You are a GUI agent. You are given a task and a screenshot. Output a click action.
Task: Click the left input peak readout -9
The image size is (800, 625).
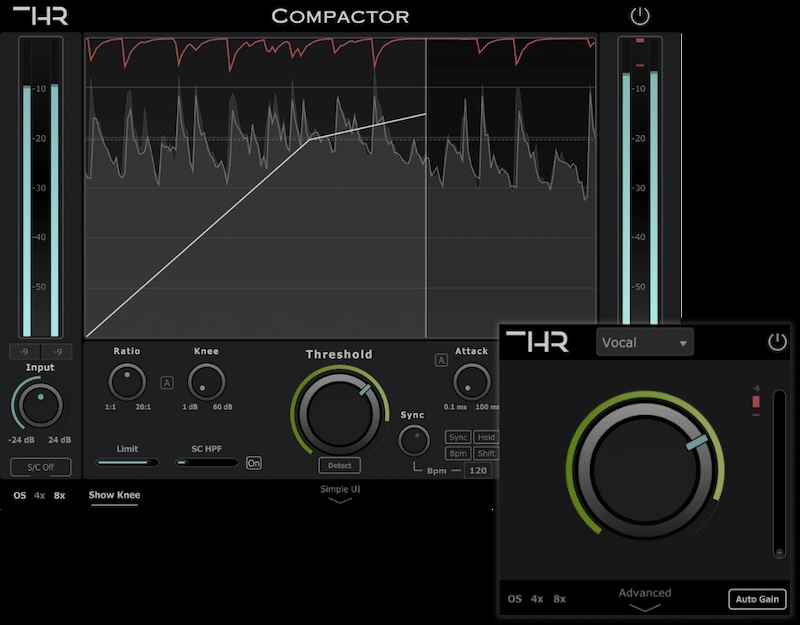24,352
